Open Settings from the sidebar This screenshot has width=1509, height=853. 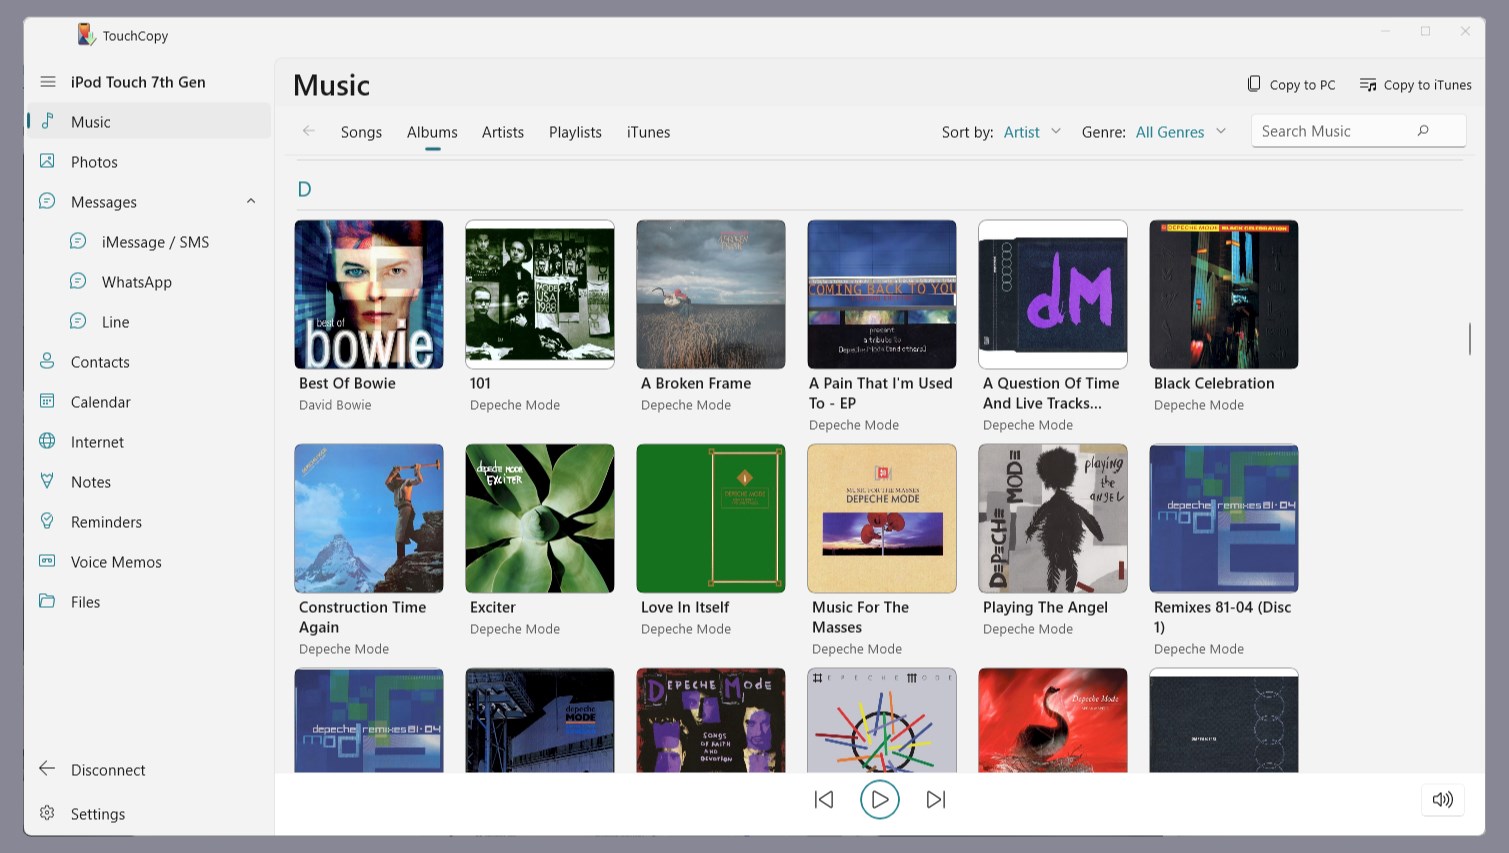tap(149, 813)
